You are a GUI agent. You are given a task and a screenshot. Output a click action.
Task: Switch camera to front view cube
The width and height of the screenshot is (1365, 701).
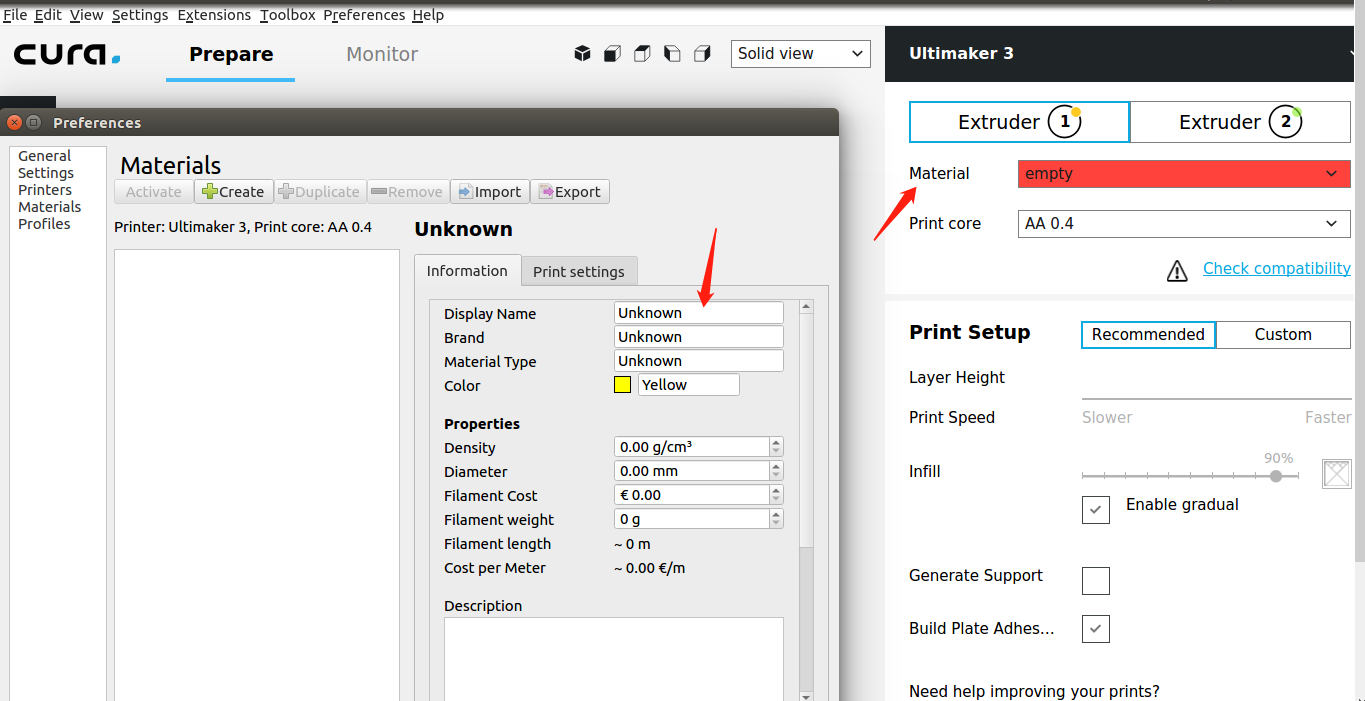click(x=612, y=54)
